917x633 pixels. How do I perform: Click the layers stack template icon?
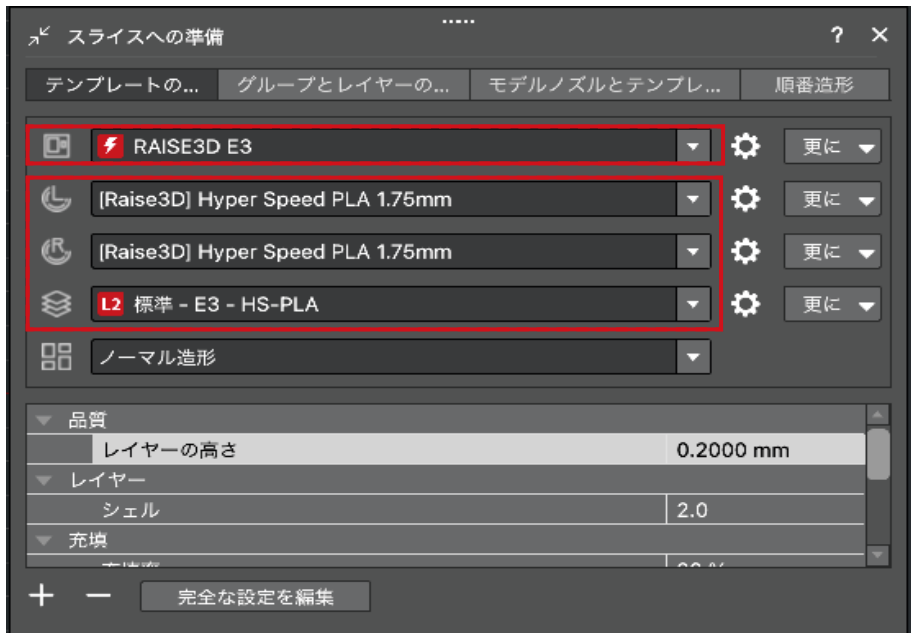pyautogui.click(x=57, y=304)
